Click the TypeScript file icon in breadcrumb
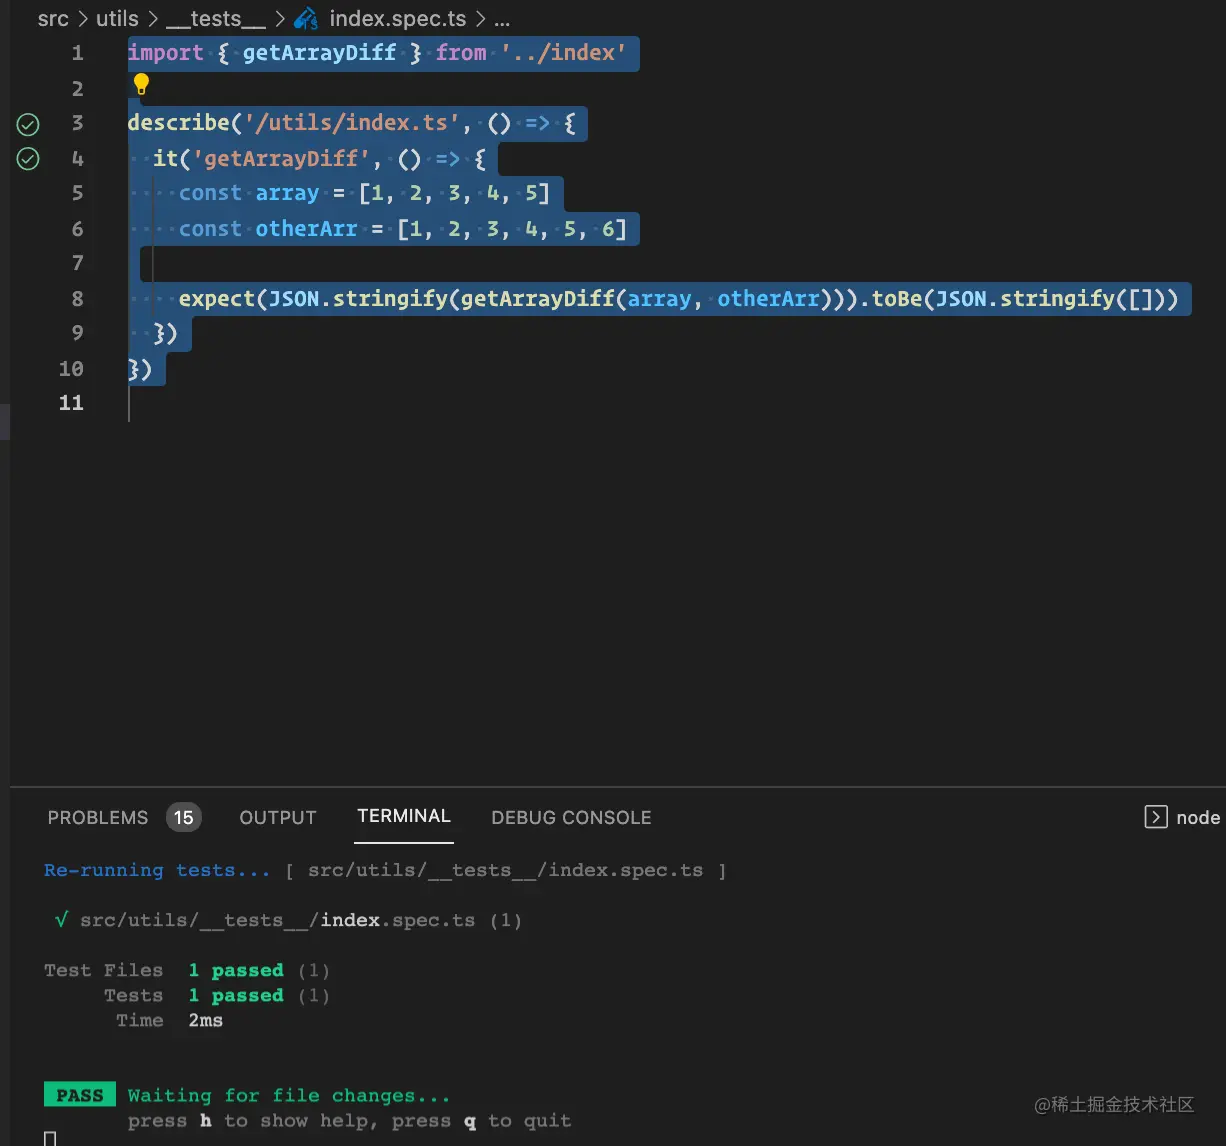The image size is (1226, 1146). (306, 18)
